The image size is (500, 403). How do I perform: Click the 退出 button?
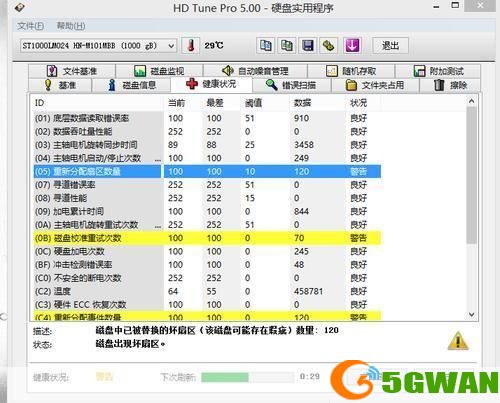click(390, 45)
